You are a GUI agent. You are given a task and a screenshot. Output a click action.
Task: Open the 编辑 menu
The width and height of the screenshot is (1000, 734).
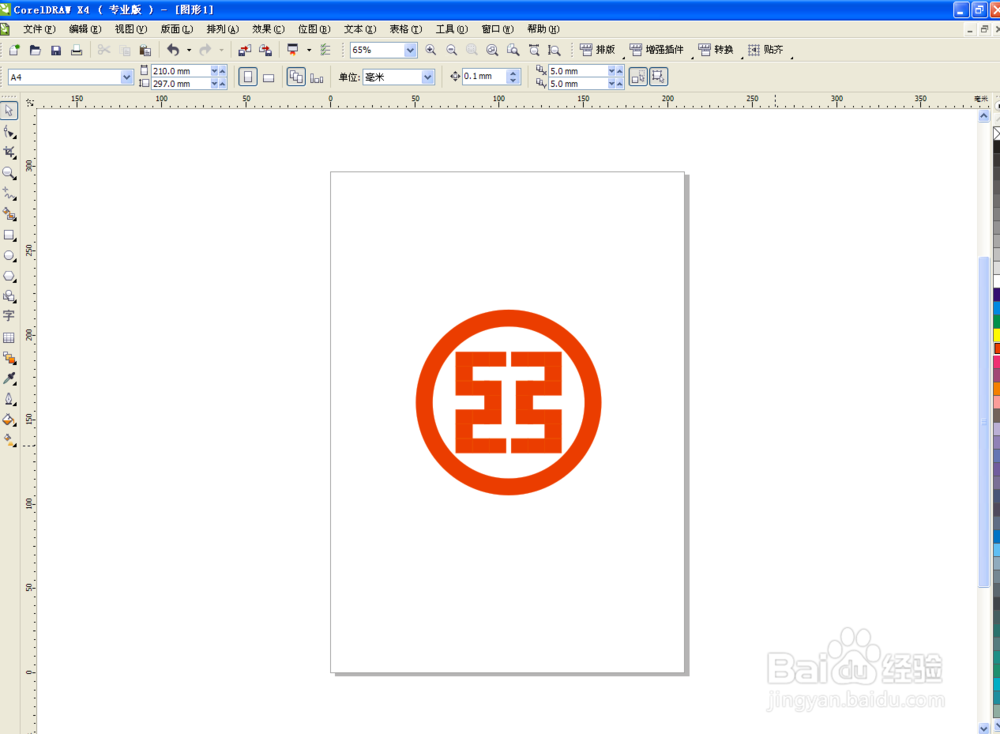tap(85, 29)
